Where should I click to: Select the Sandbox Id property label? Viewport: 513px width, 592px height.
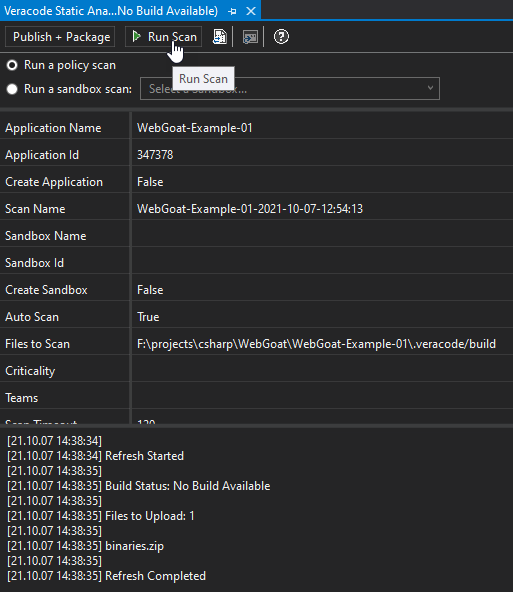(34, 263)
